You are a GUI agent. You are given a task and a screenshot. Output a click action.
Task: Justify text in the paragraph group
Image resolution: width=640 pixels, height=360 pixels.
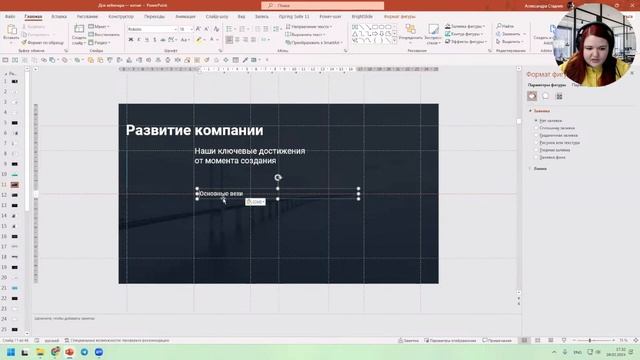pos(253,40)
